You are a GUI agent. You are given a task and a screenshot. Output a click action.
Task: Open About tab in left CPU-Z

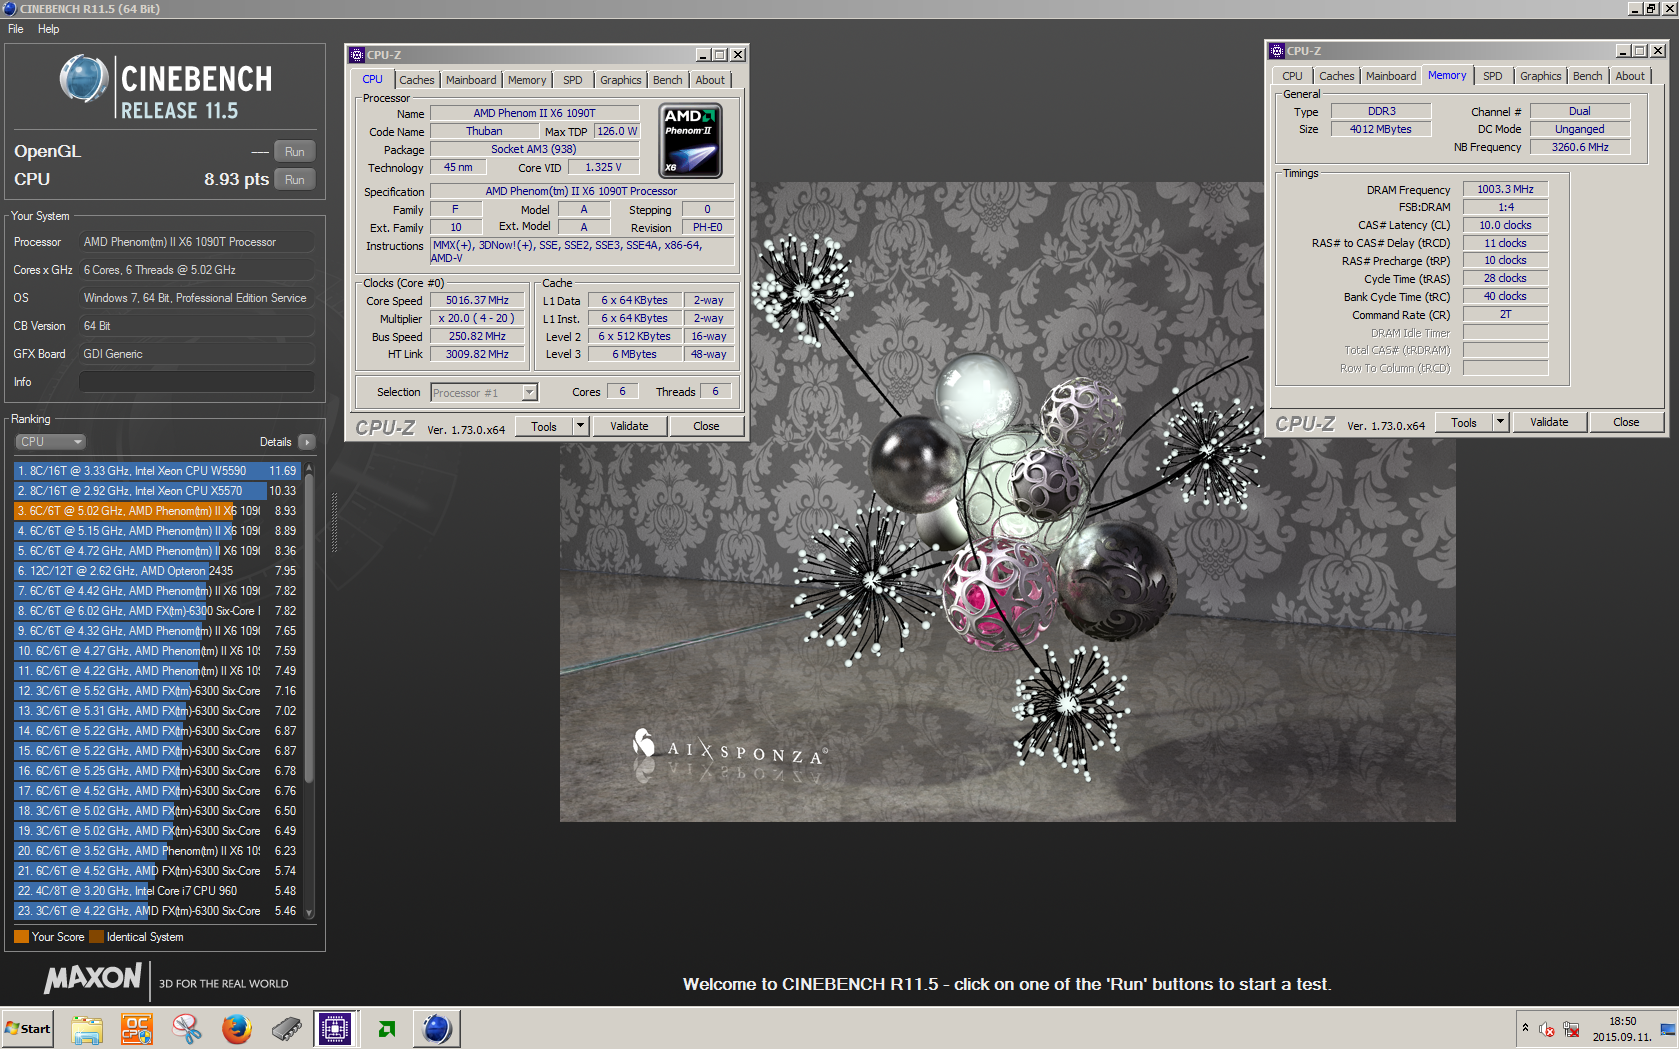710,80
